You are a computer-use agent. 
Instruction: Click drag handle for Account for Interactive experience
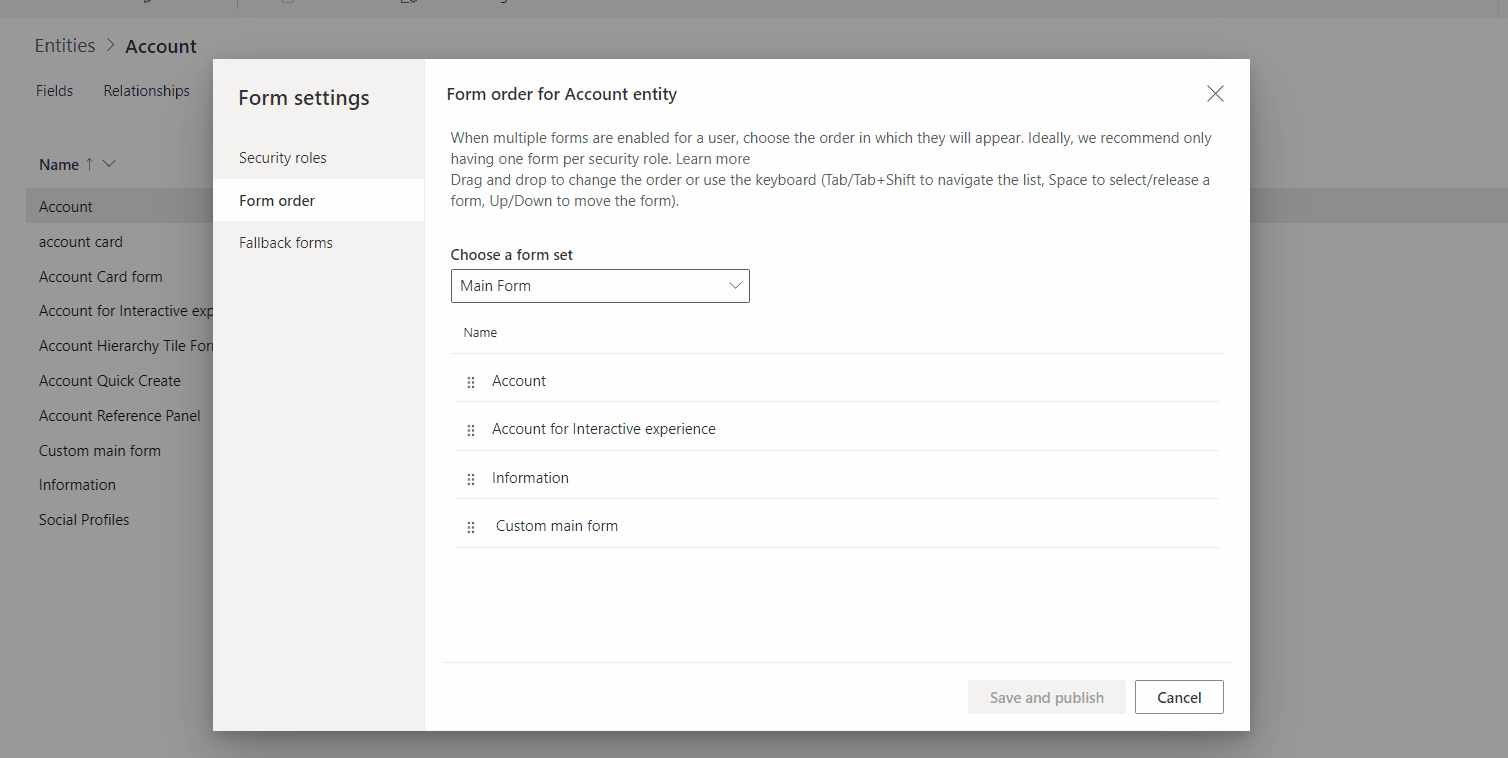[471, 430]
